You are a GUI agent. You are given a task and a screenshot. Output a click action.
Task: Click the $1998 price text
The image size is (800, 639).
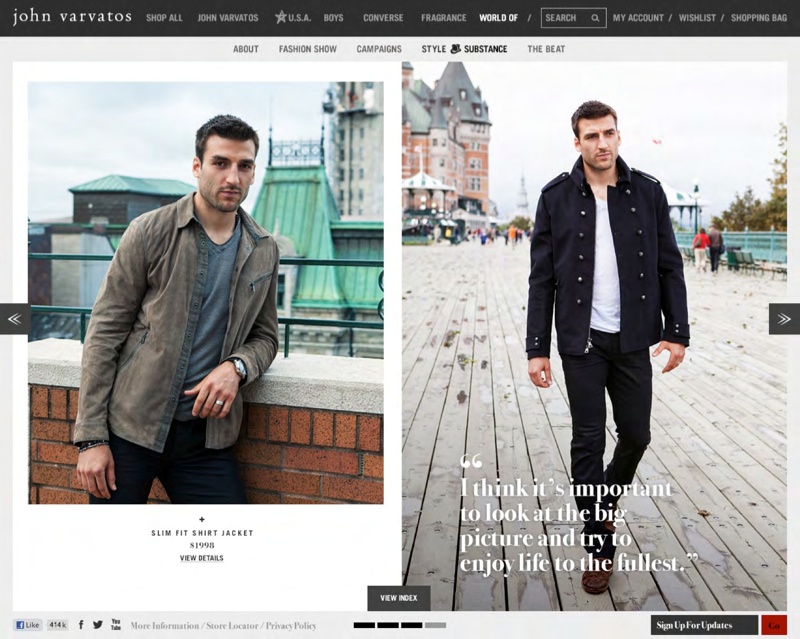(202, 545)
